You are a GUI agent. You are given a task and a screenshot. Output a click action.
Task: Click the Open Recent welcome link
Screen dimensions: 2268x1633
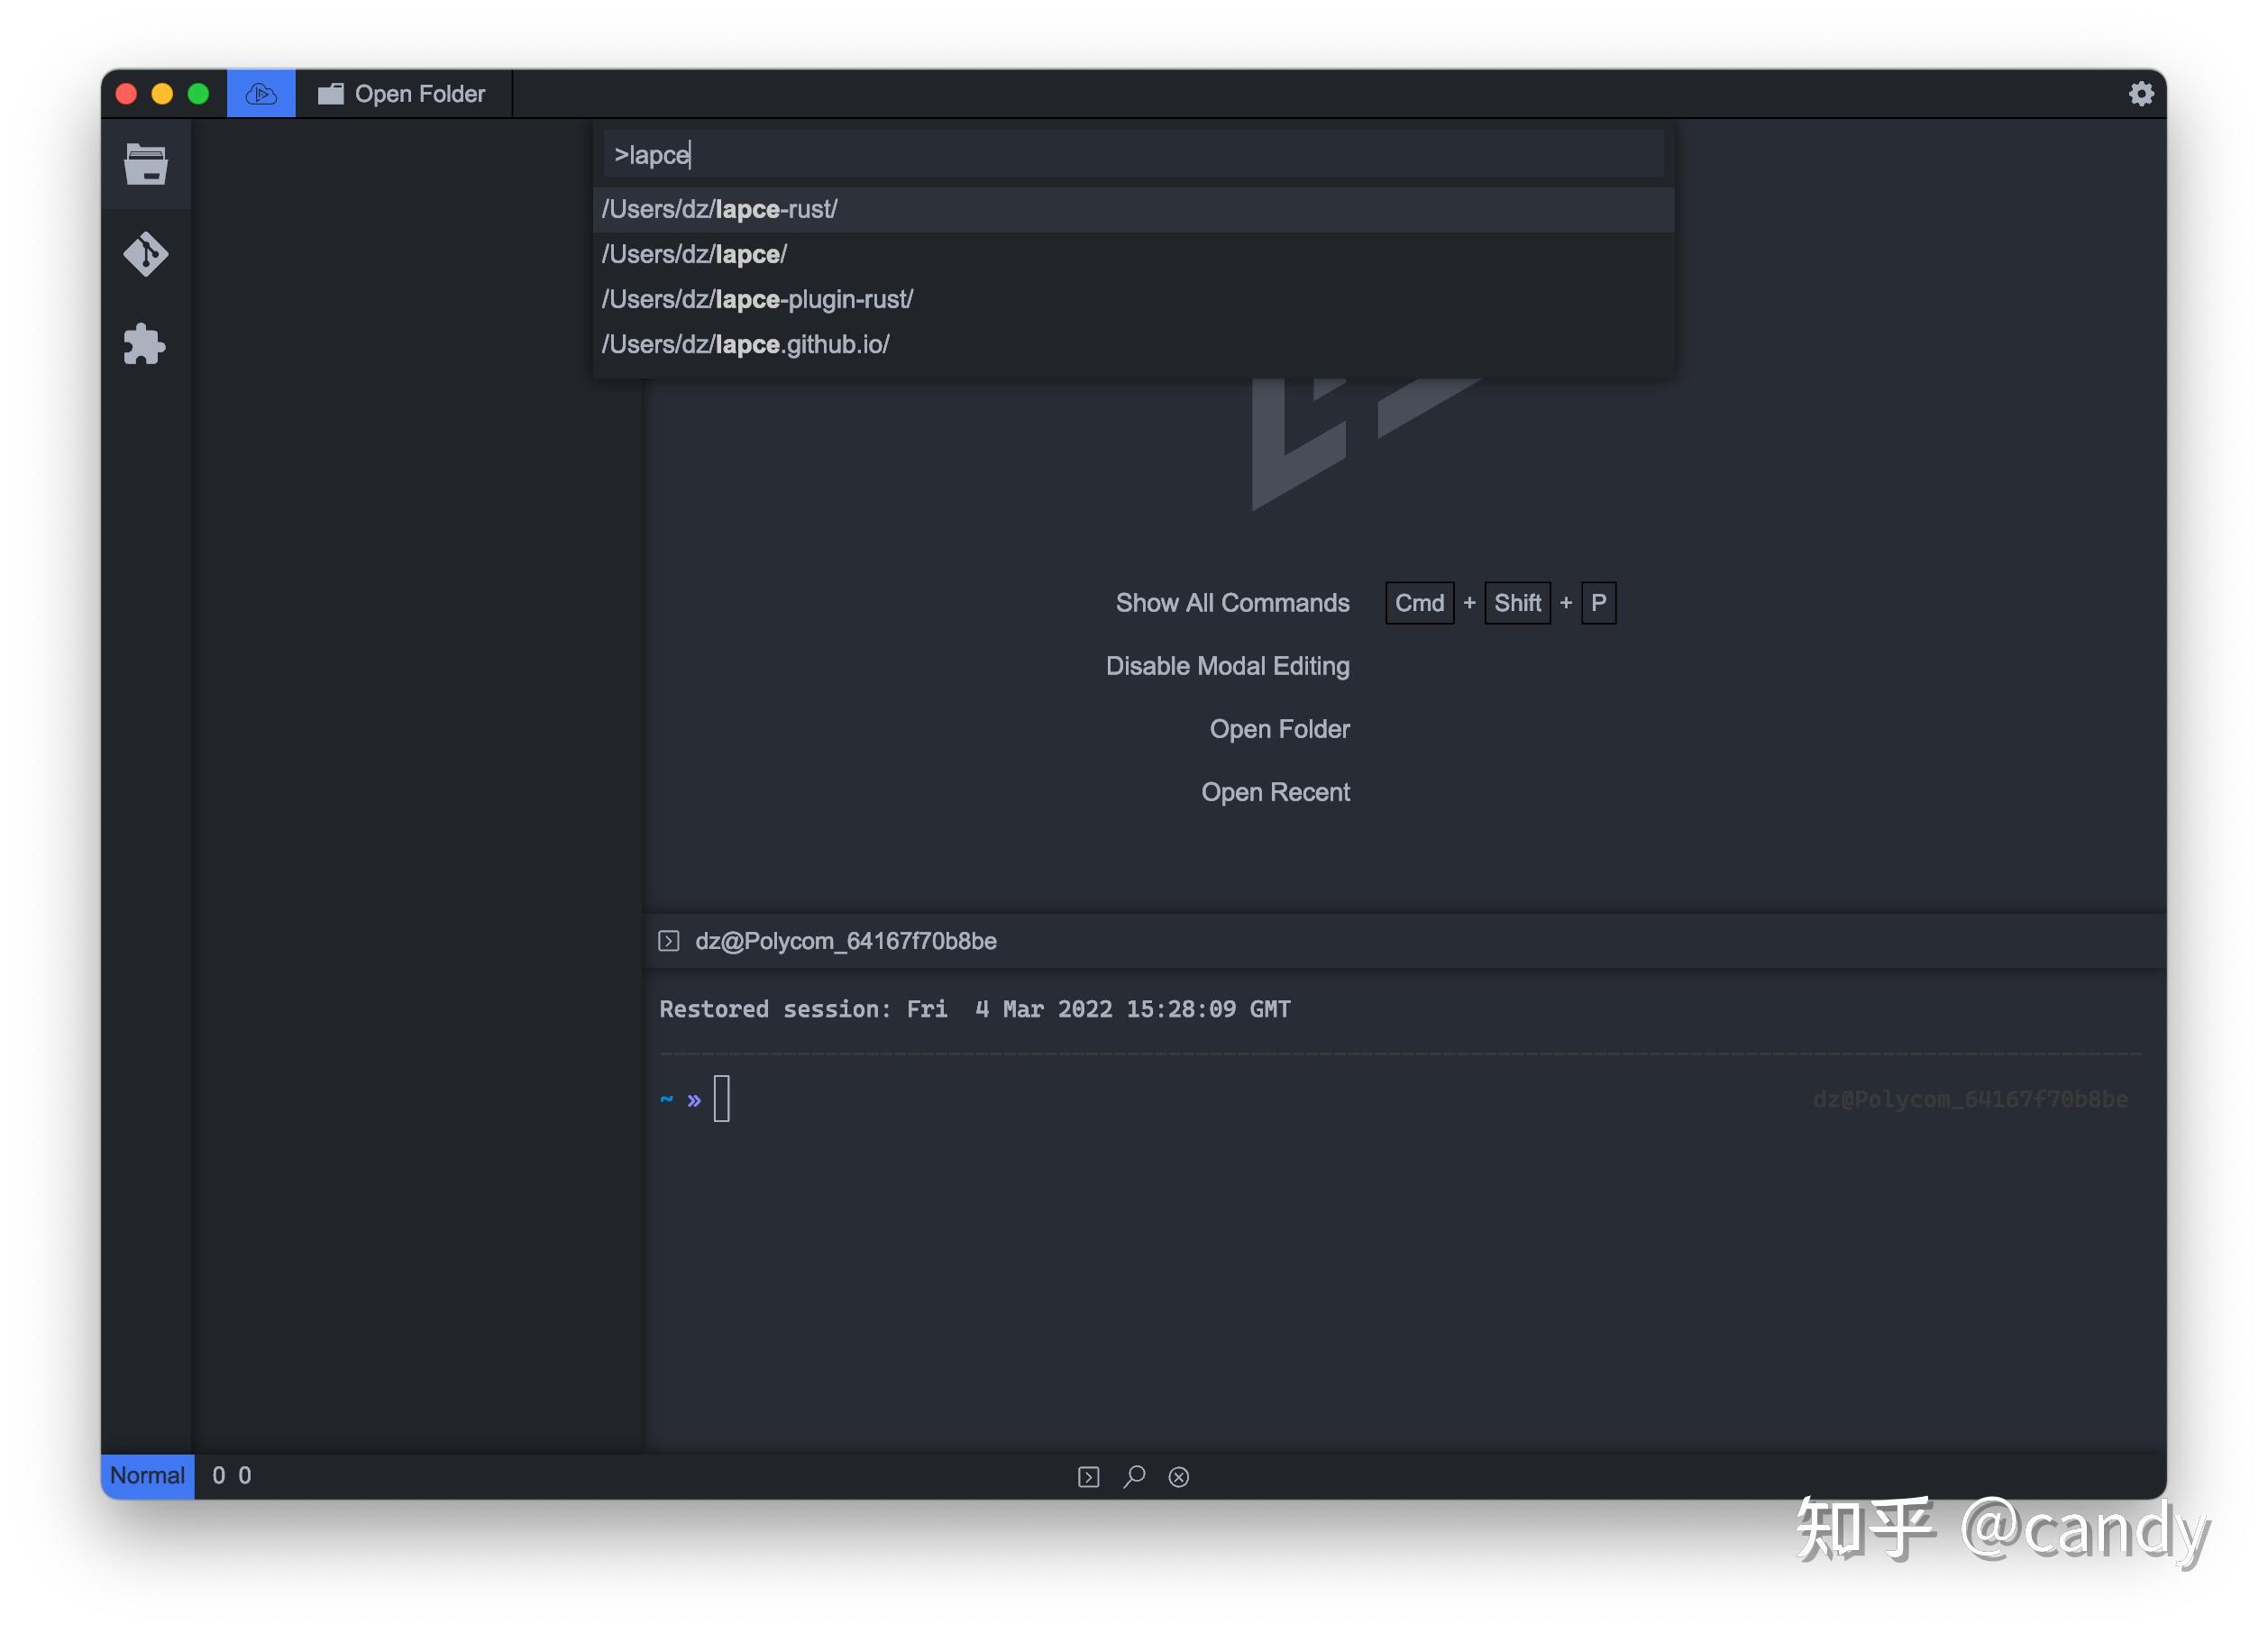click(1275, 792)
